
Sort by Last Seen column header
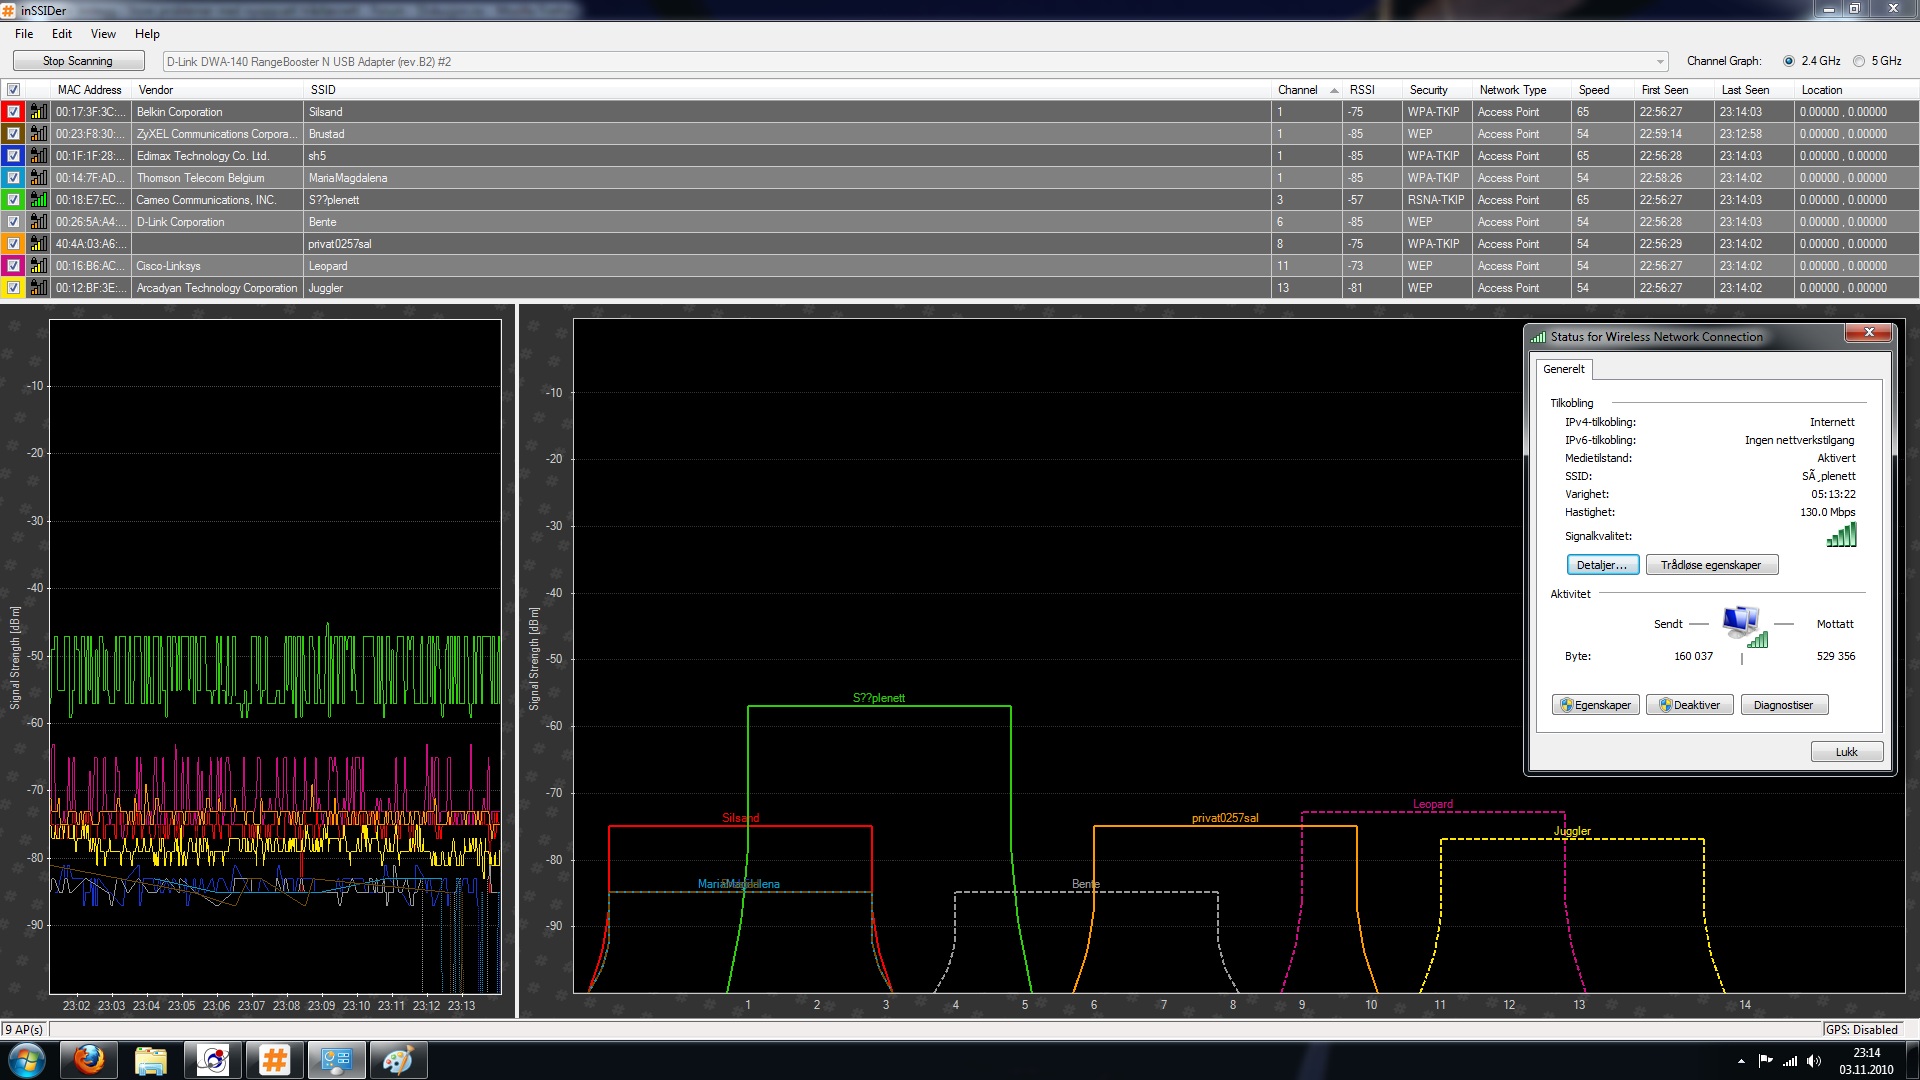click(1754, 90)
